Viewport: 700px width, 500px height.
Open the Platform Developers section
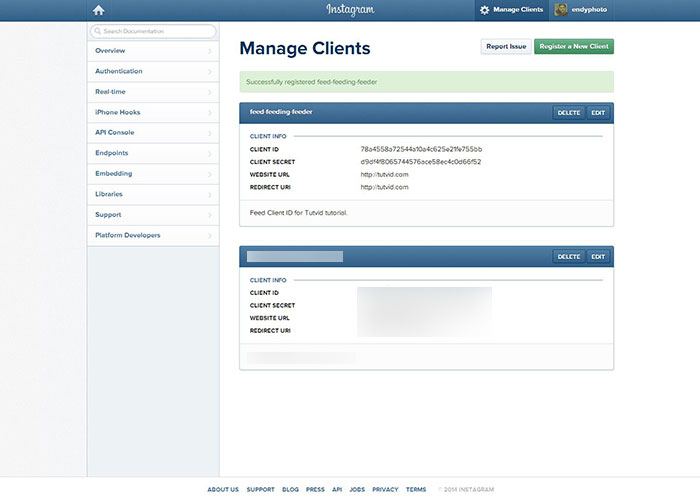tap(153, 235)
